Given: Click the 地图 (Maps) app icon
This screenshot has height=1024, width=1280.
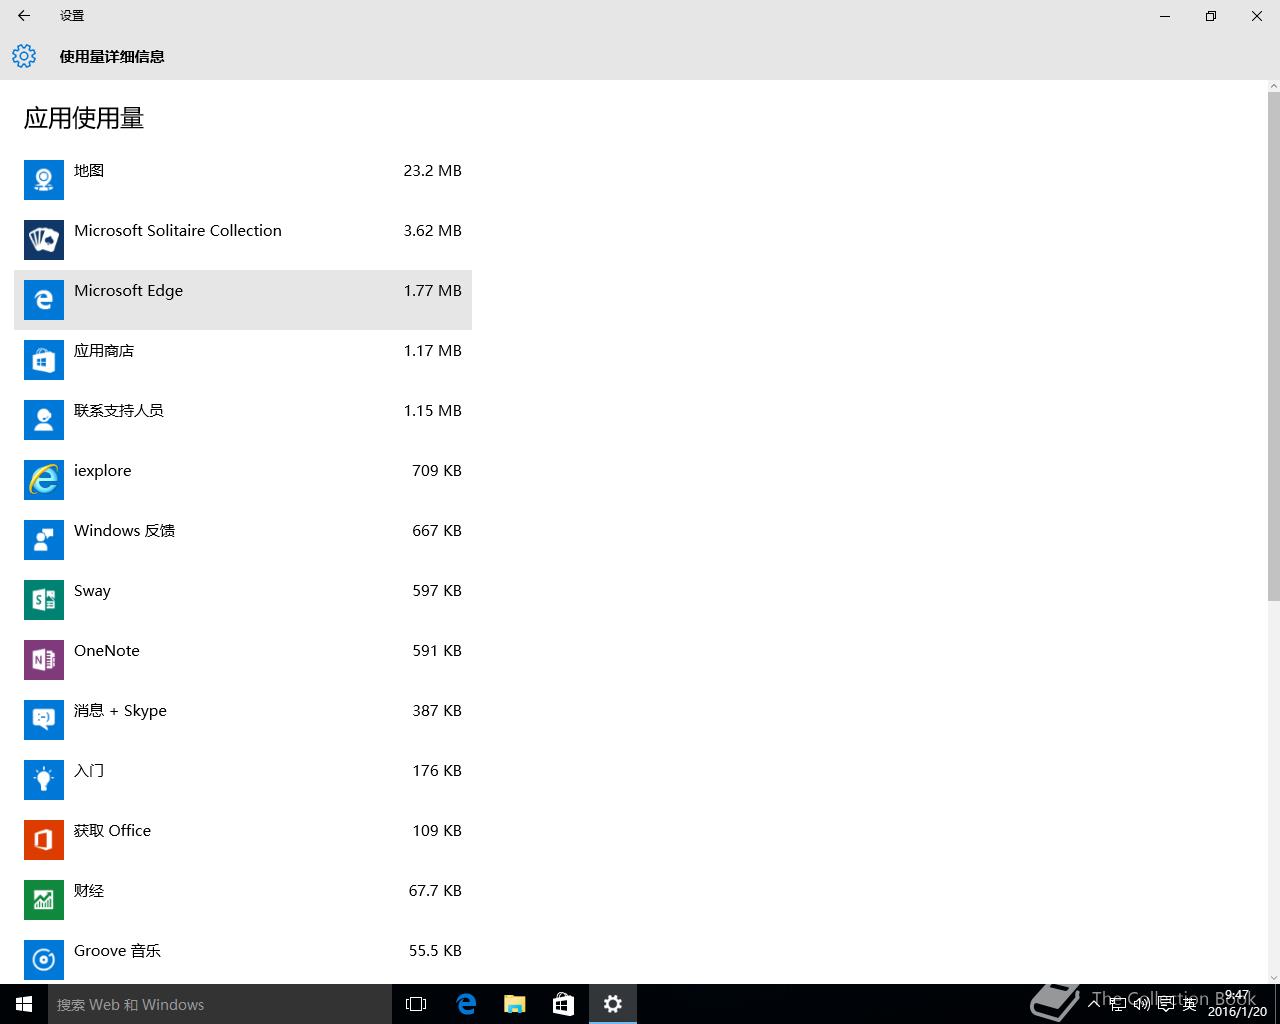Looking at the screenshot, I should 44,180.
